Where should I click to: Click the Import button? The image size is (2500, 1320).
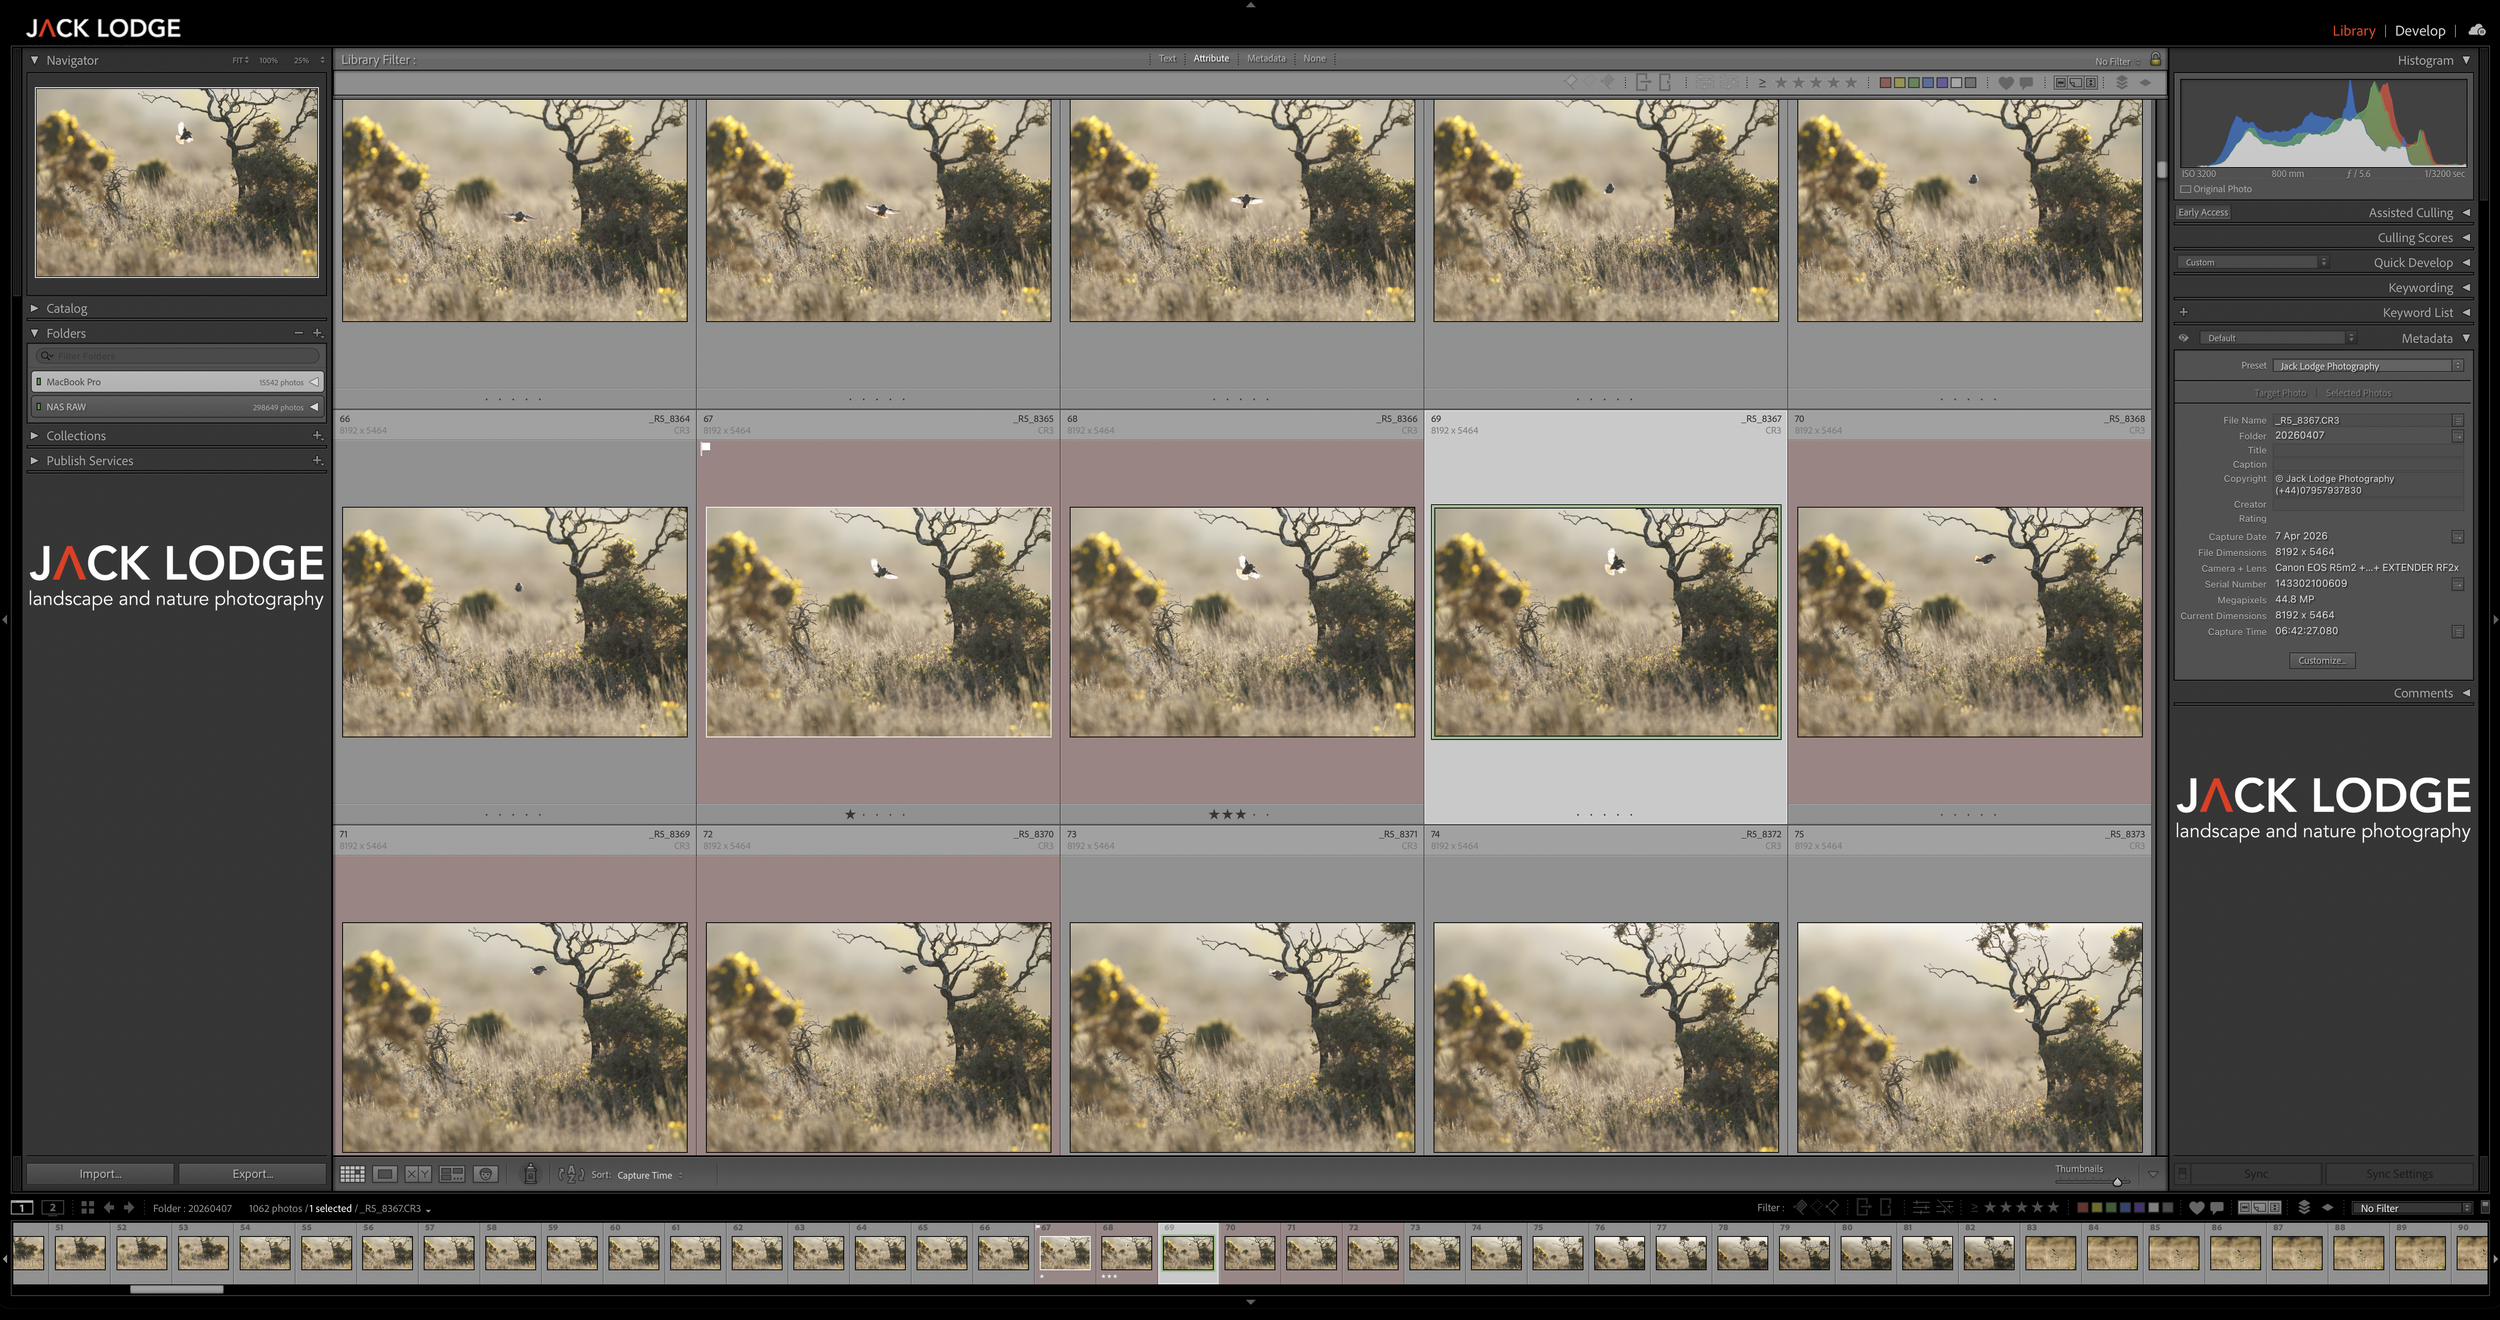(101, 1173)
